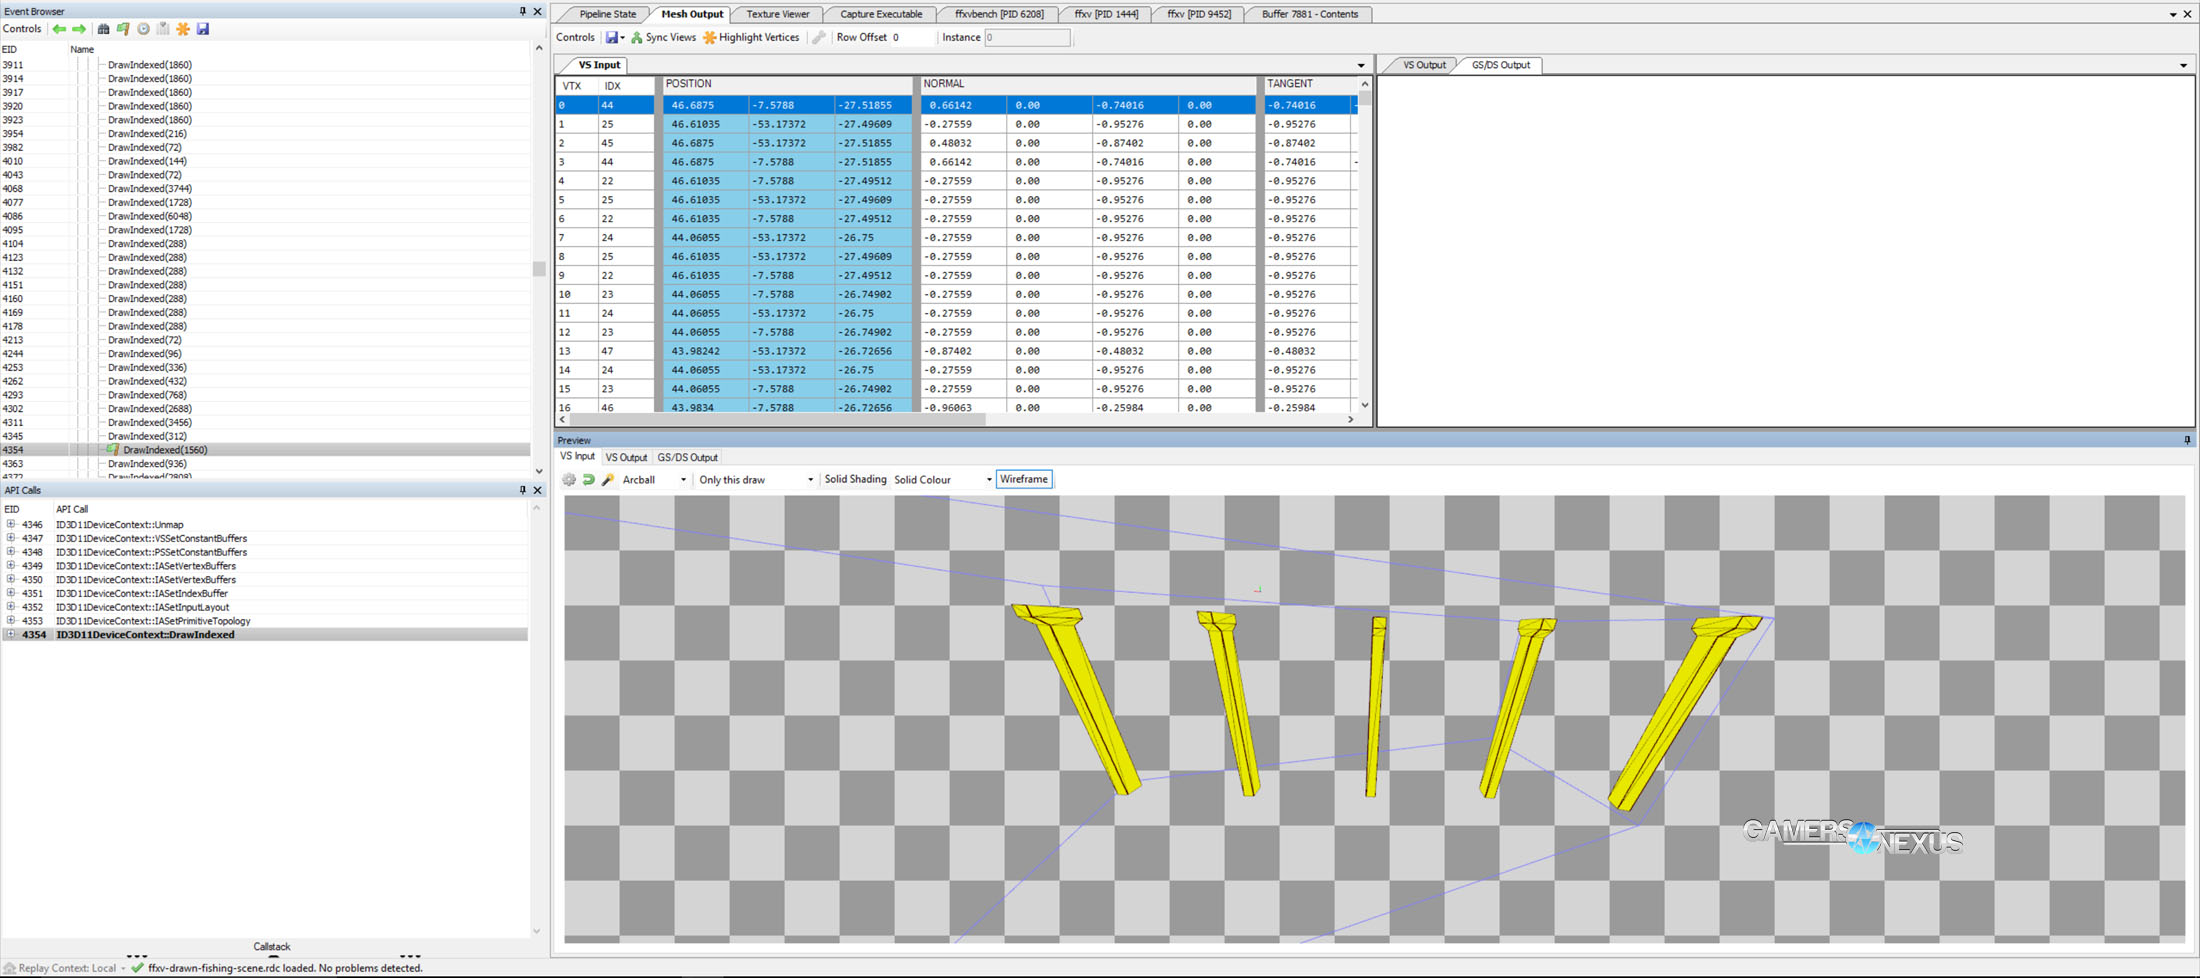Open the ffxv [PID 1444] tab
The width and height of the screenshot is (2200, 978).
1106,14
